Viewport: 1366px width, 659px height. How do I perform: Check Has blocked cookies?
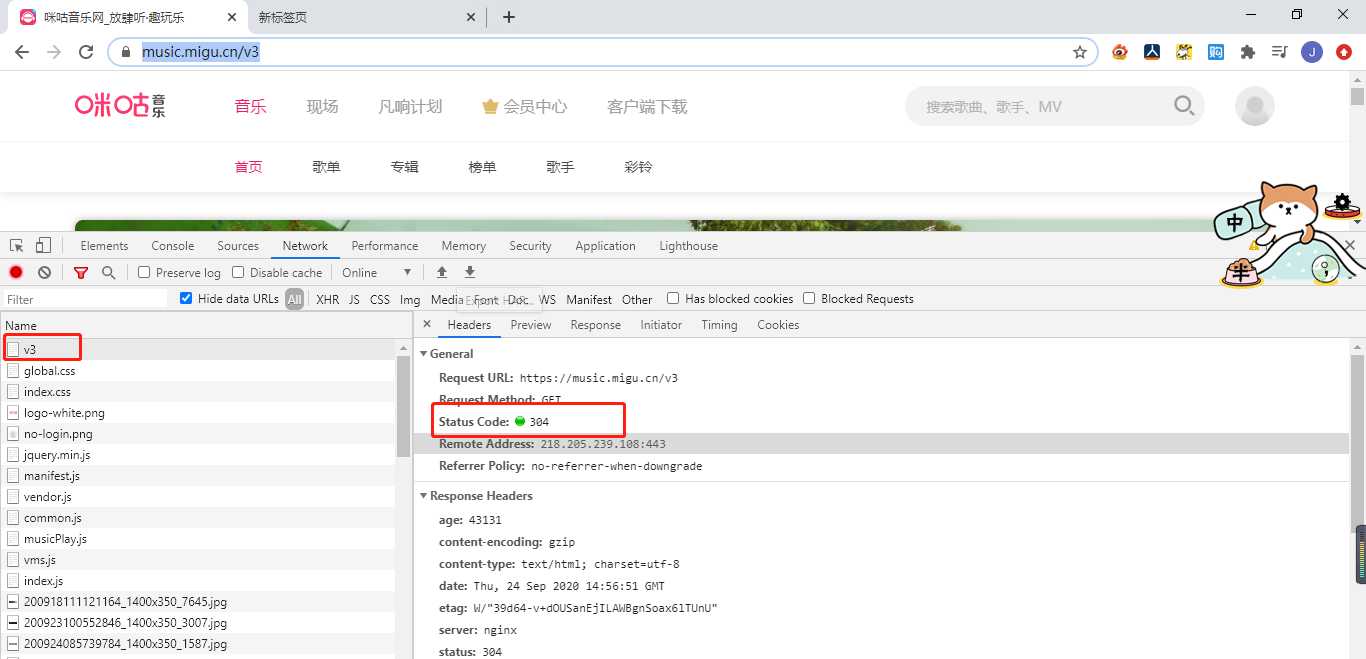[x=673, y=298]
